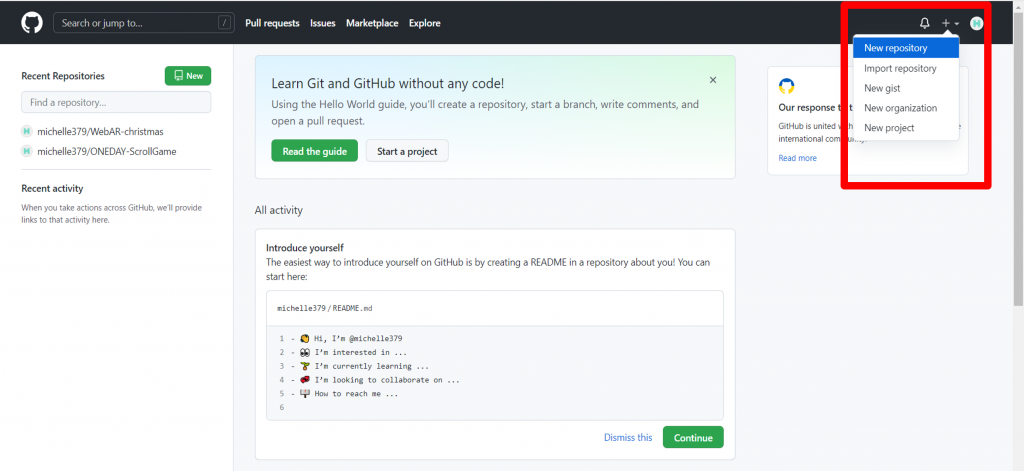
Task: Click the "I'm currently learning ..." line
Action: (x=372, y=366)
